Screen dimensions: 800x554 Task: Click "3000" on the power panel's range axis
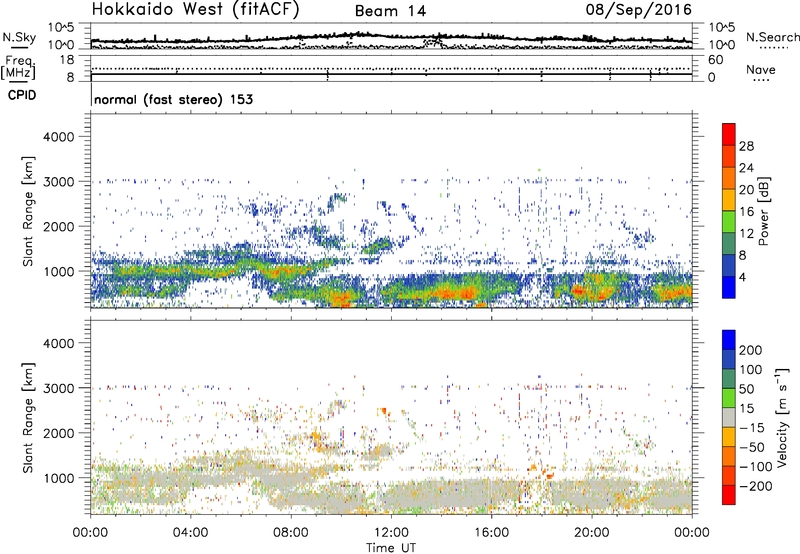[x=59, y=182]
